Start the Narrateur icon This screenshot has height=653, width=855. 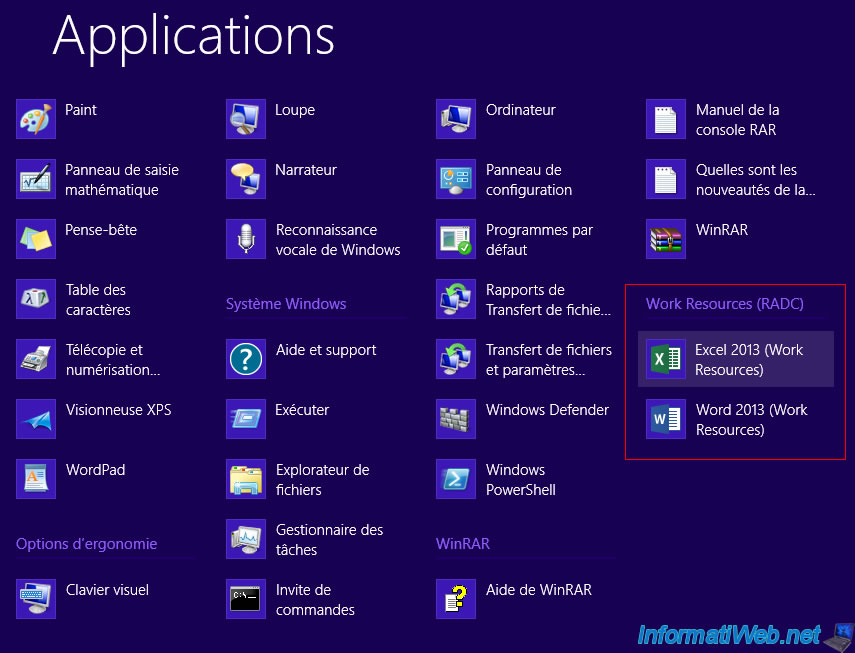[246, 179]
